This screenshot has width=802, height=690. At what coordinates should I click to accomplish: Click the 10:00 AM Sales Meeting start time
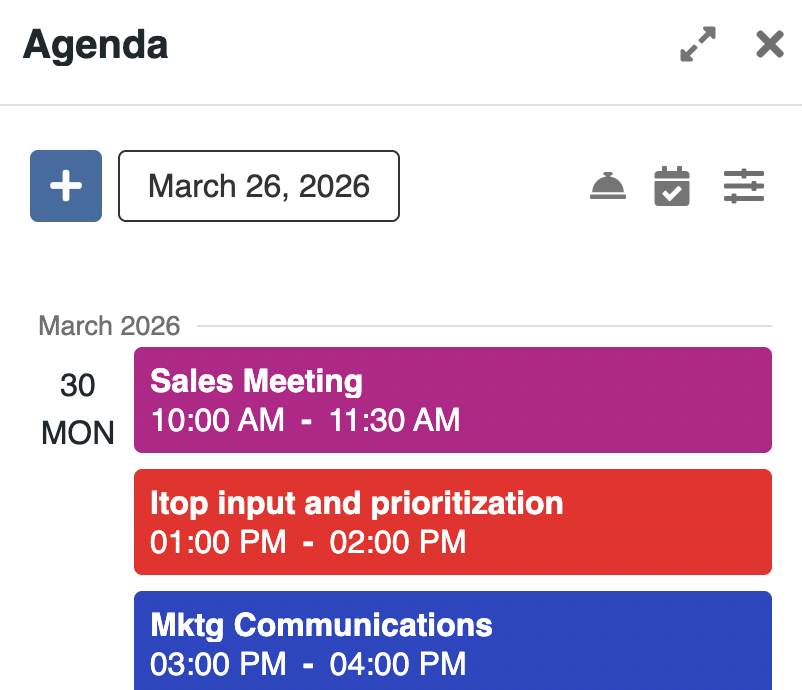tap(217, 420)
